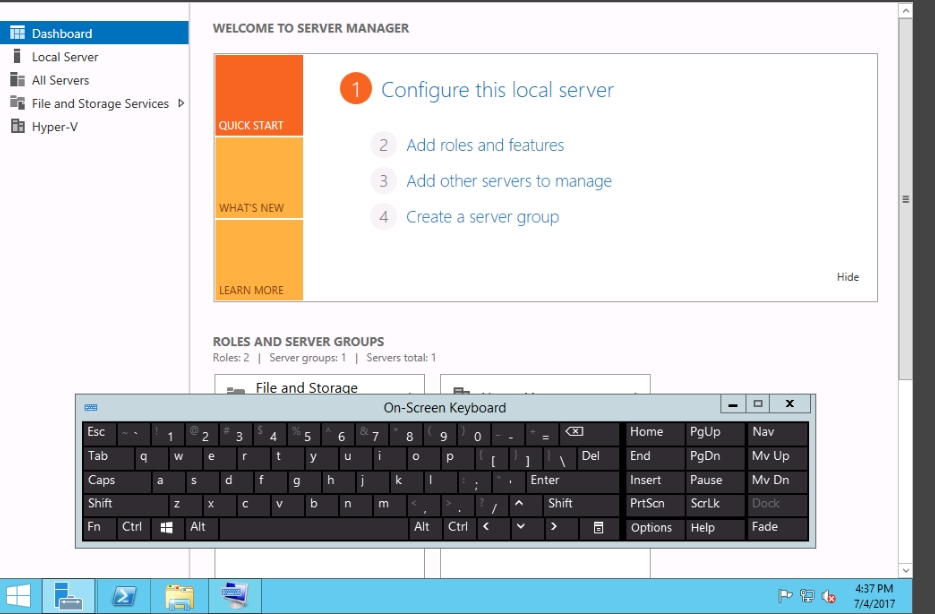The image size is (935, 614).
Task: Hide the welcome tile
Action: click(847, 277)
